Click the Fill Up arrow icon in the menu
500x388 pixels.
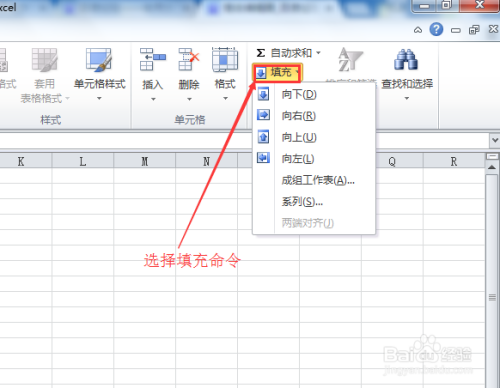pyautogui.click(x=263, y=137)
